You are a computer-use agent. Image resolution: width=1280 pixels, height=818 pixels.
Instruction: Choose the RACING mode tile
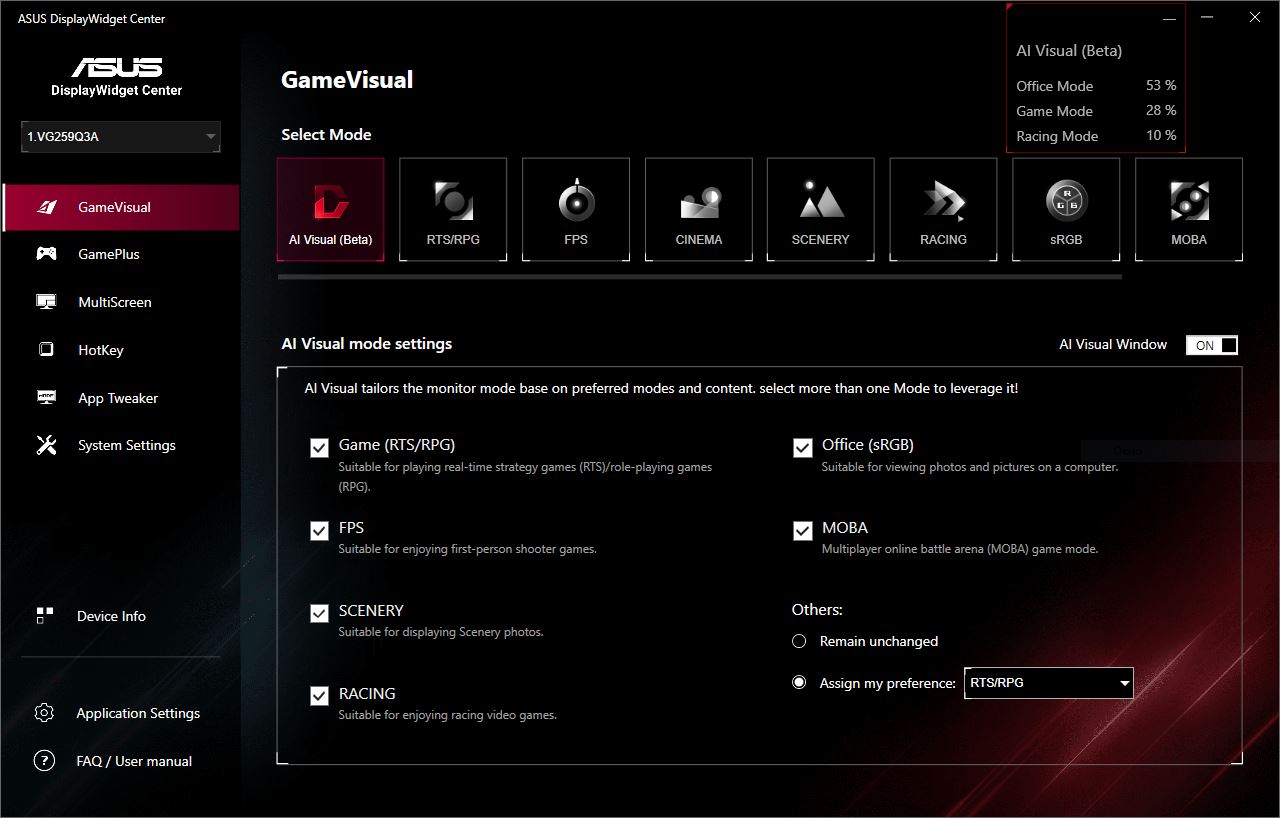click(x=943, y=209)
